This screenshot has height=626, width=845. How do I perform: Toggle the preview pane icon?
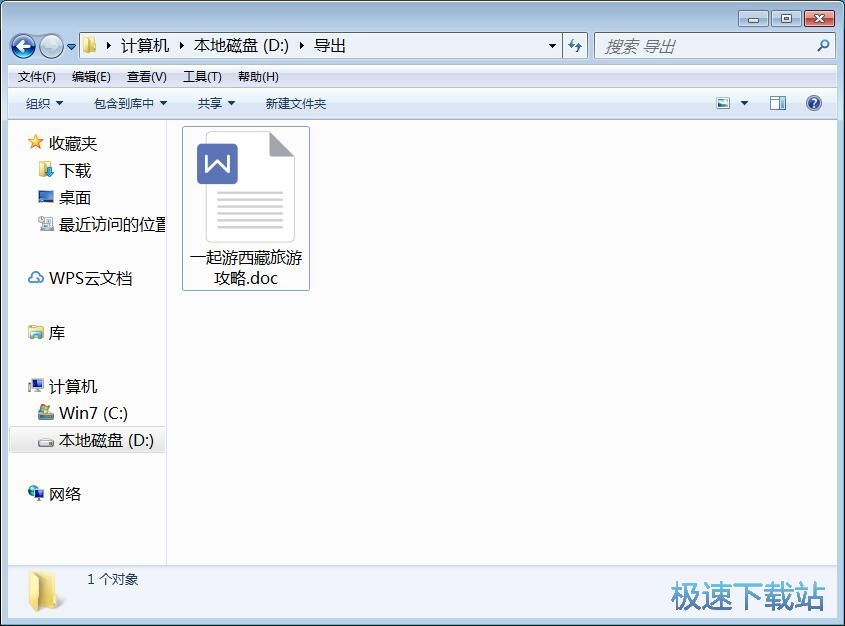(778, 103)
